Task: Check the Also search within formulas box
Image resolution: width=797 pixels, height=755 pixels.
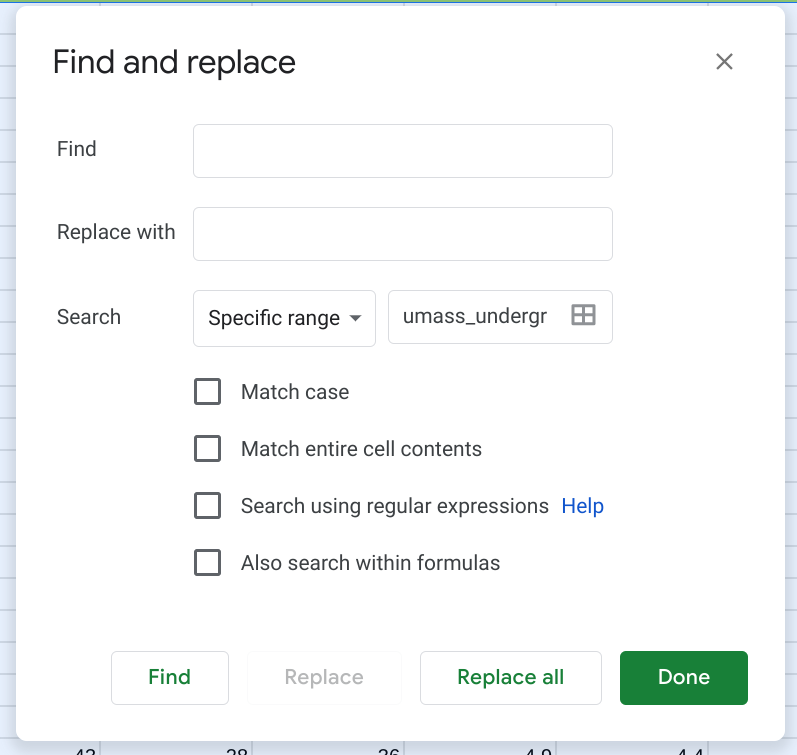Action: (207, 563)
